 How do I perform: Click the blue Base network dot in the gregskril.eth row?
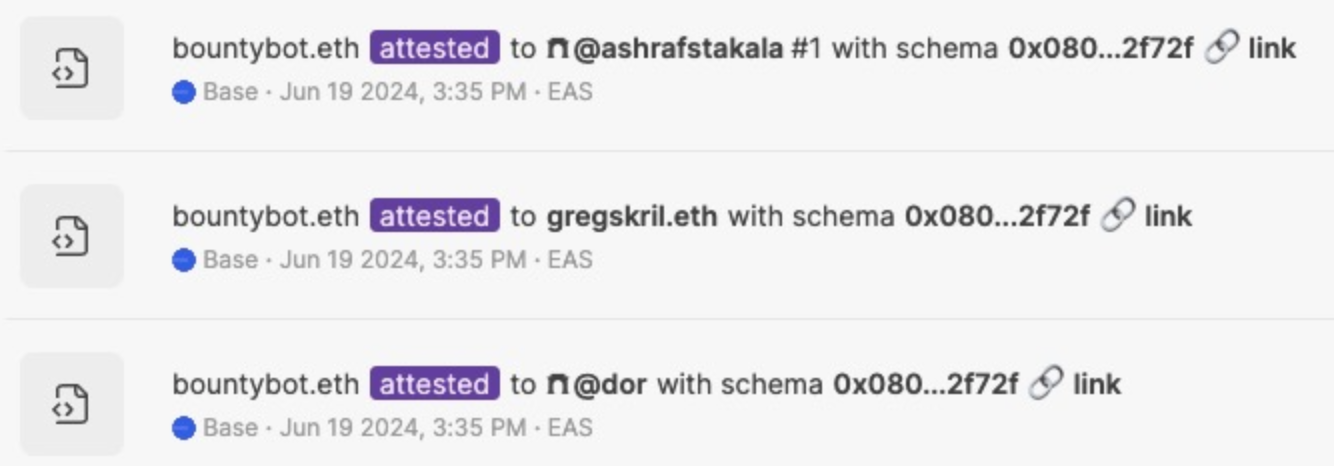pyautogui.click(x=184, y=261)
